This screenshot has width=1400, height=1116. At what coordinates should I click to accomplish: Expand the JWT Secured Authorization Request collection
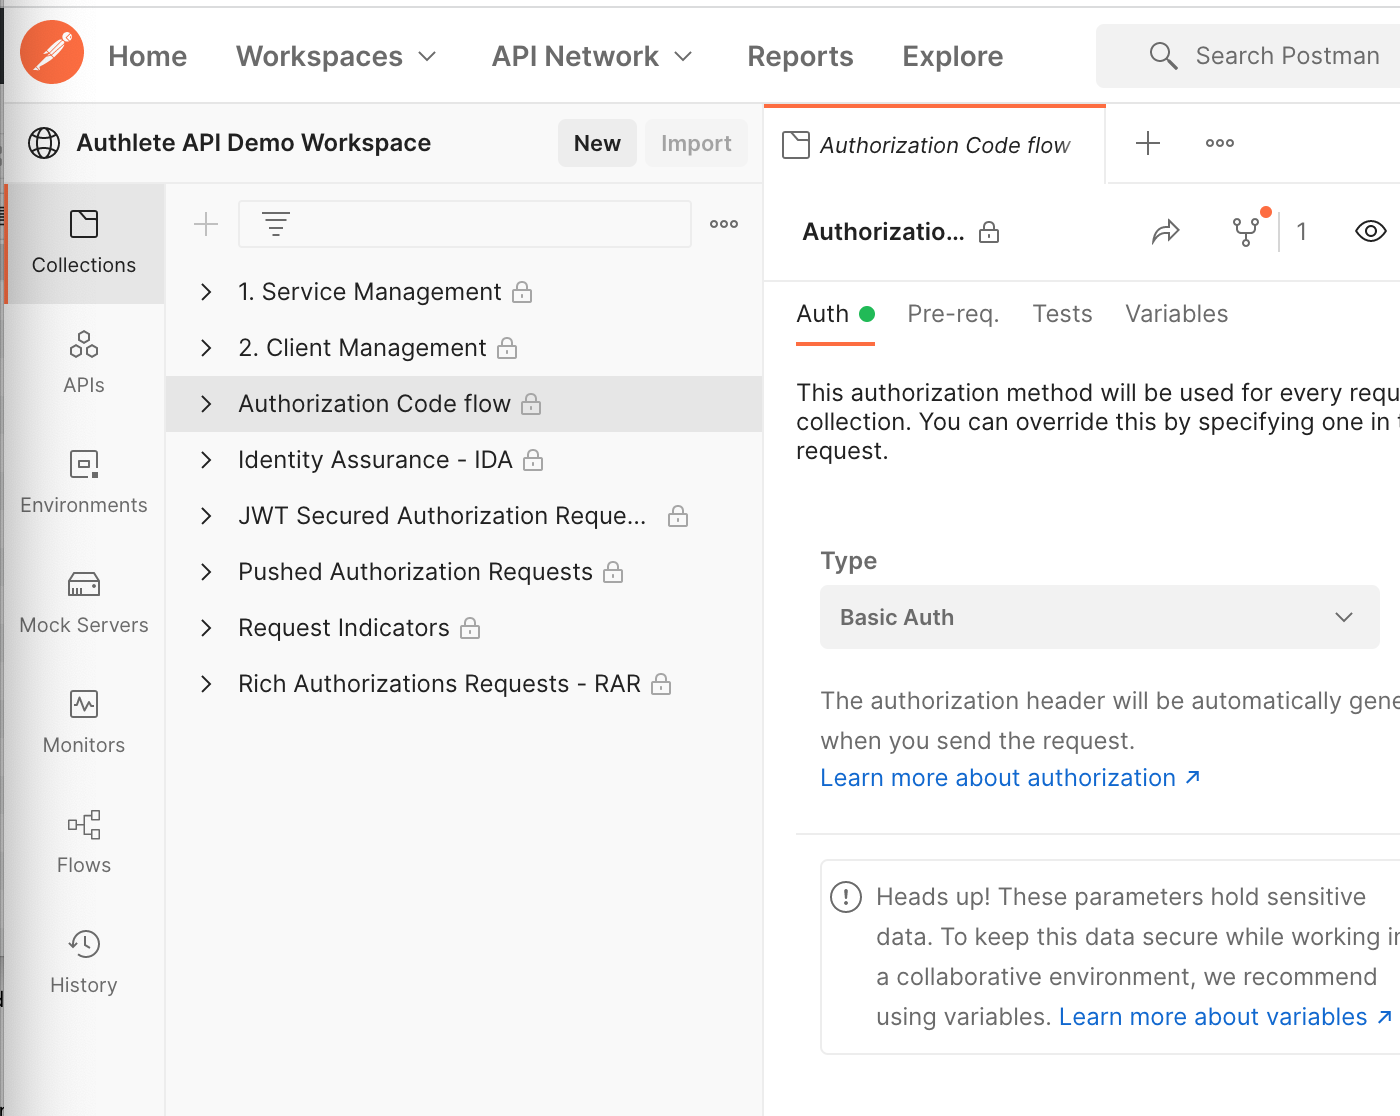point(206,516)
